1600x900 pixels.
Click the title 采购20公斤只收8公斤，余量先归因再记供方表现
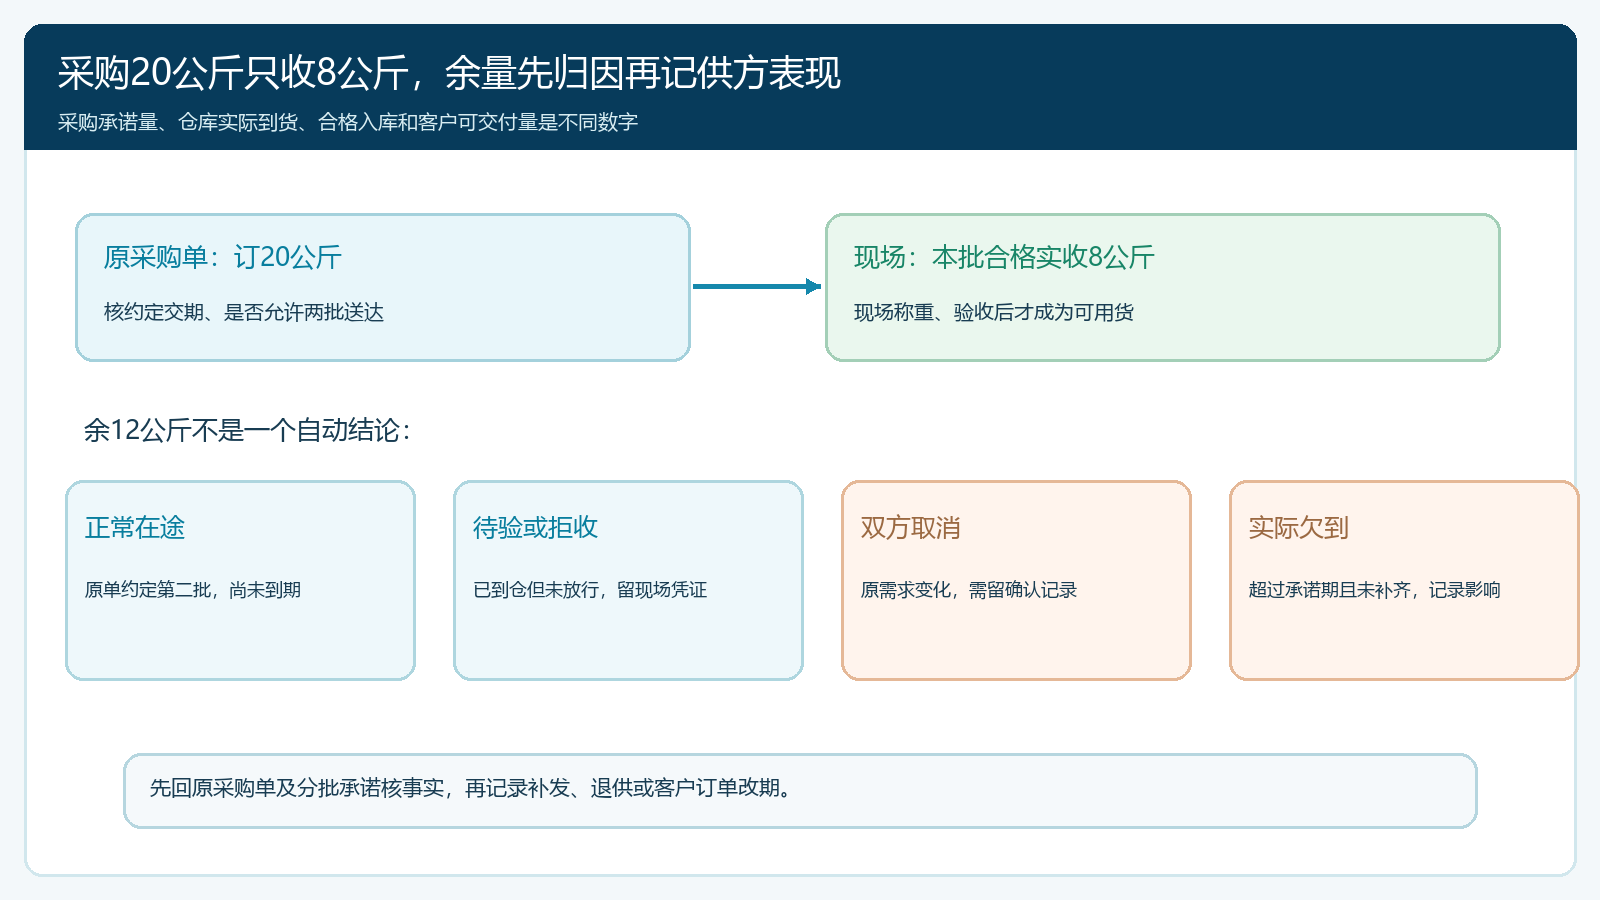pos(449,73)
